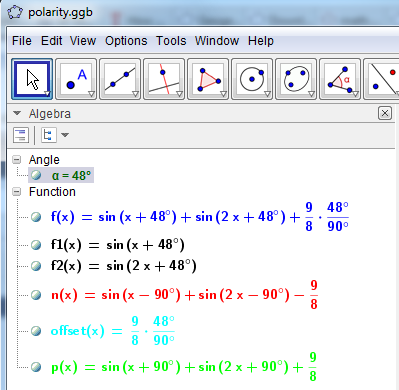Click the Angle group label

coord(44,160)
